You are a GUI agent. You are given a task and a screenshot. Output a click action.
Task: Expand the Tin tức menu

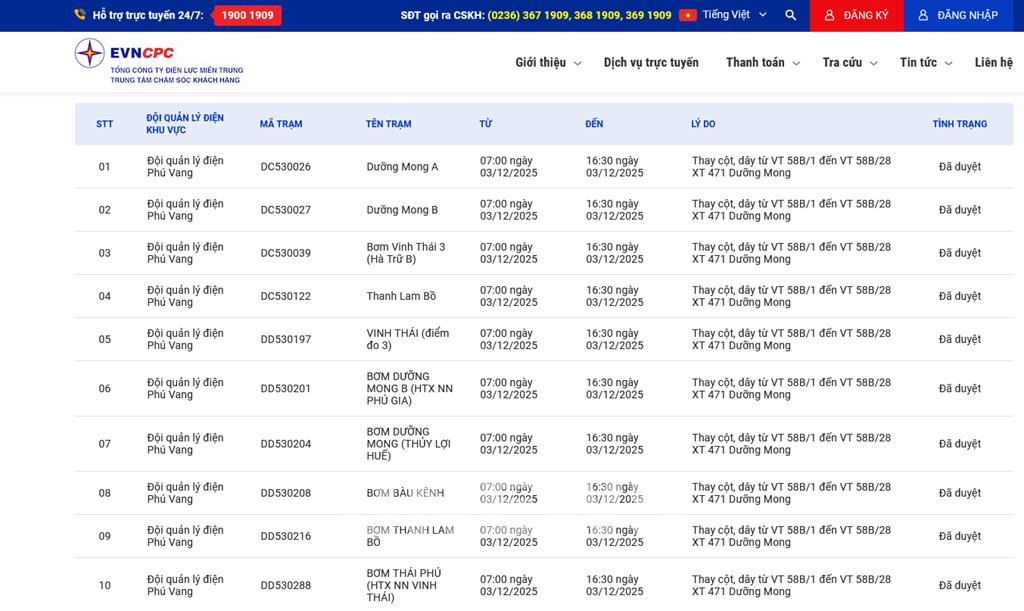pyautogui.click(x=925, y=62)
